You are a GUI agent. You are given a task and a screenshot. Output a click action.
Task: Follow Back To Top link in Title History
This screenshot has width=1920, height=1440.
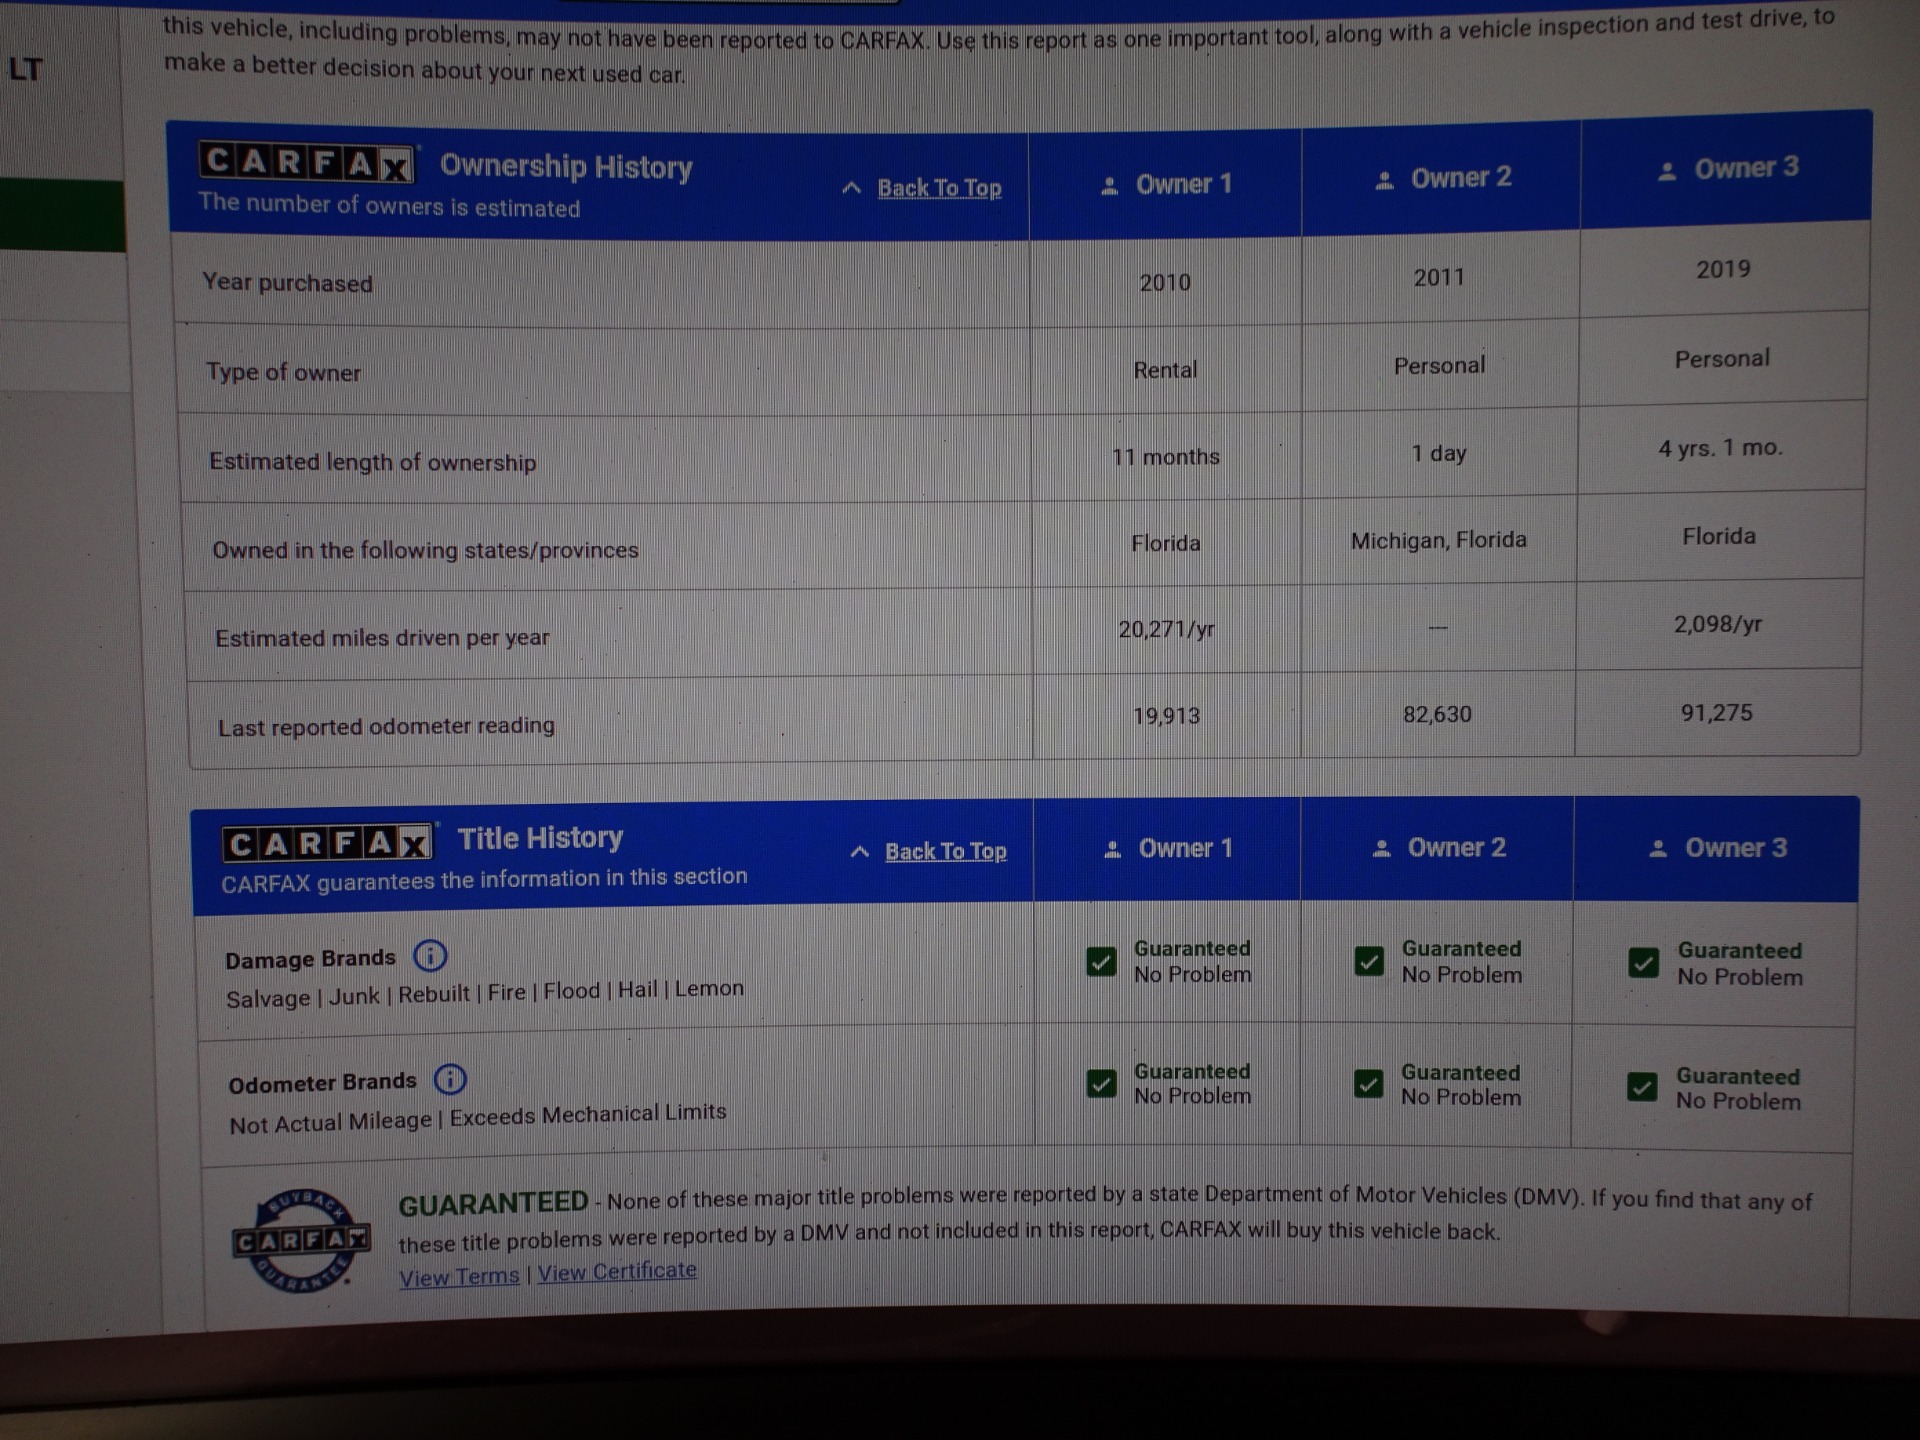click(946, 851)
